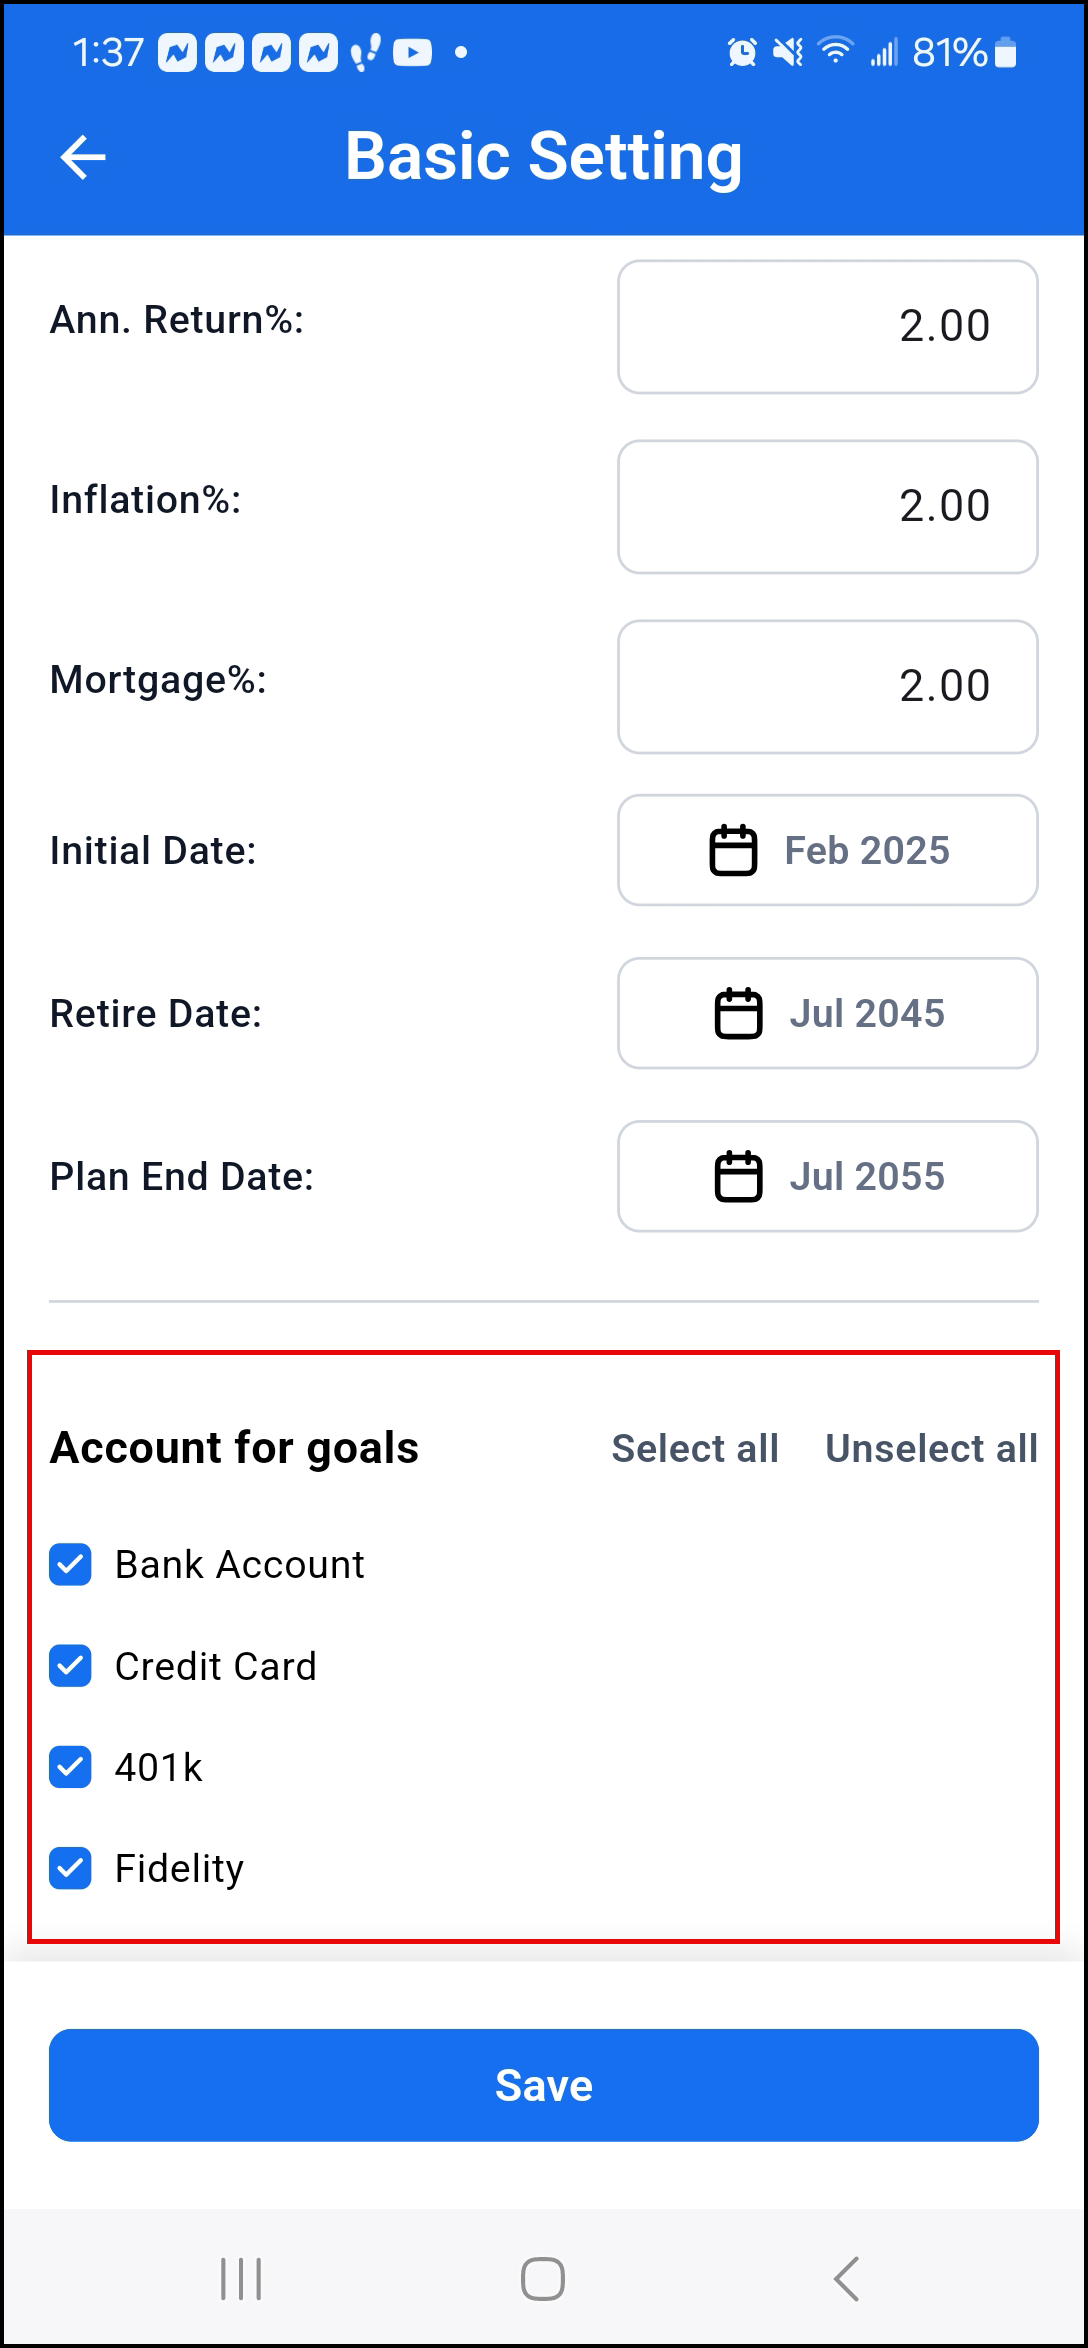Uncheck the Credit Card checkbox
The height and width of the screenshot is (2348, 1088).
[71, 1666]
